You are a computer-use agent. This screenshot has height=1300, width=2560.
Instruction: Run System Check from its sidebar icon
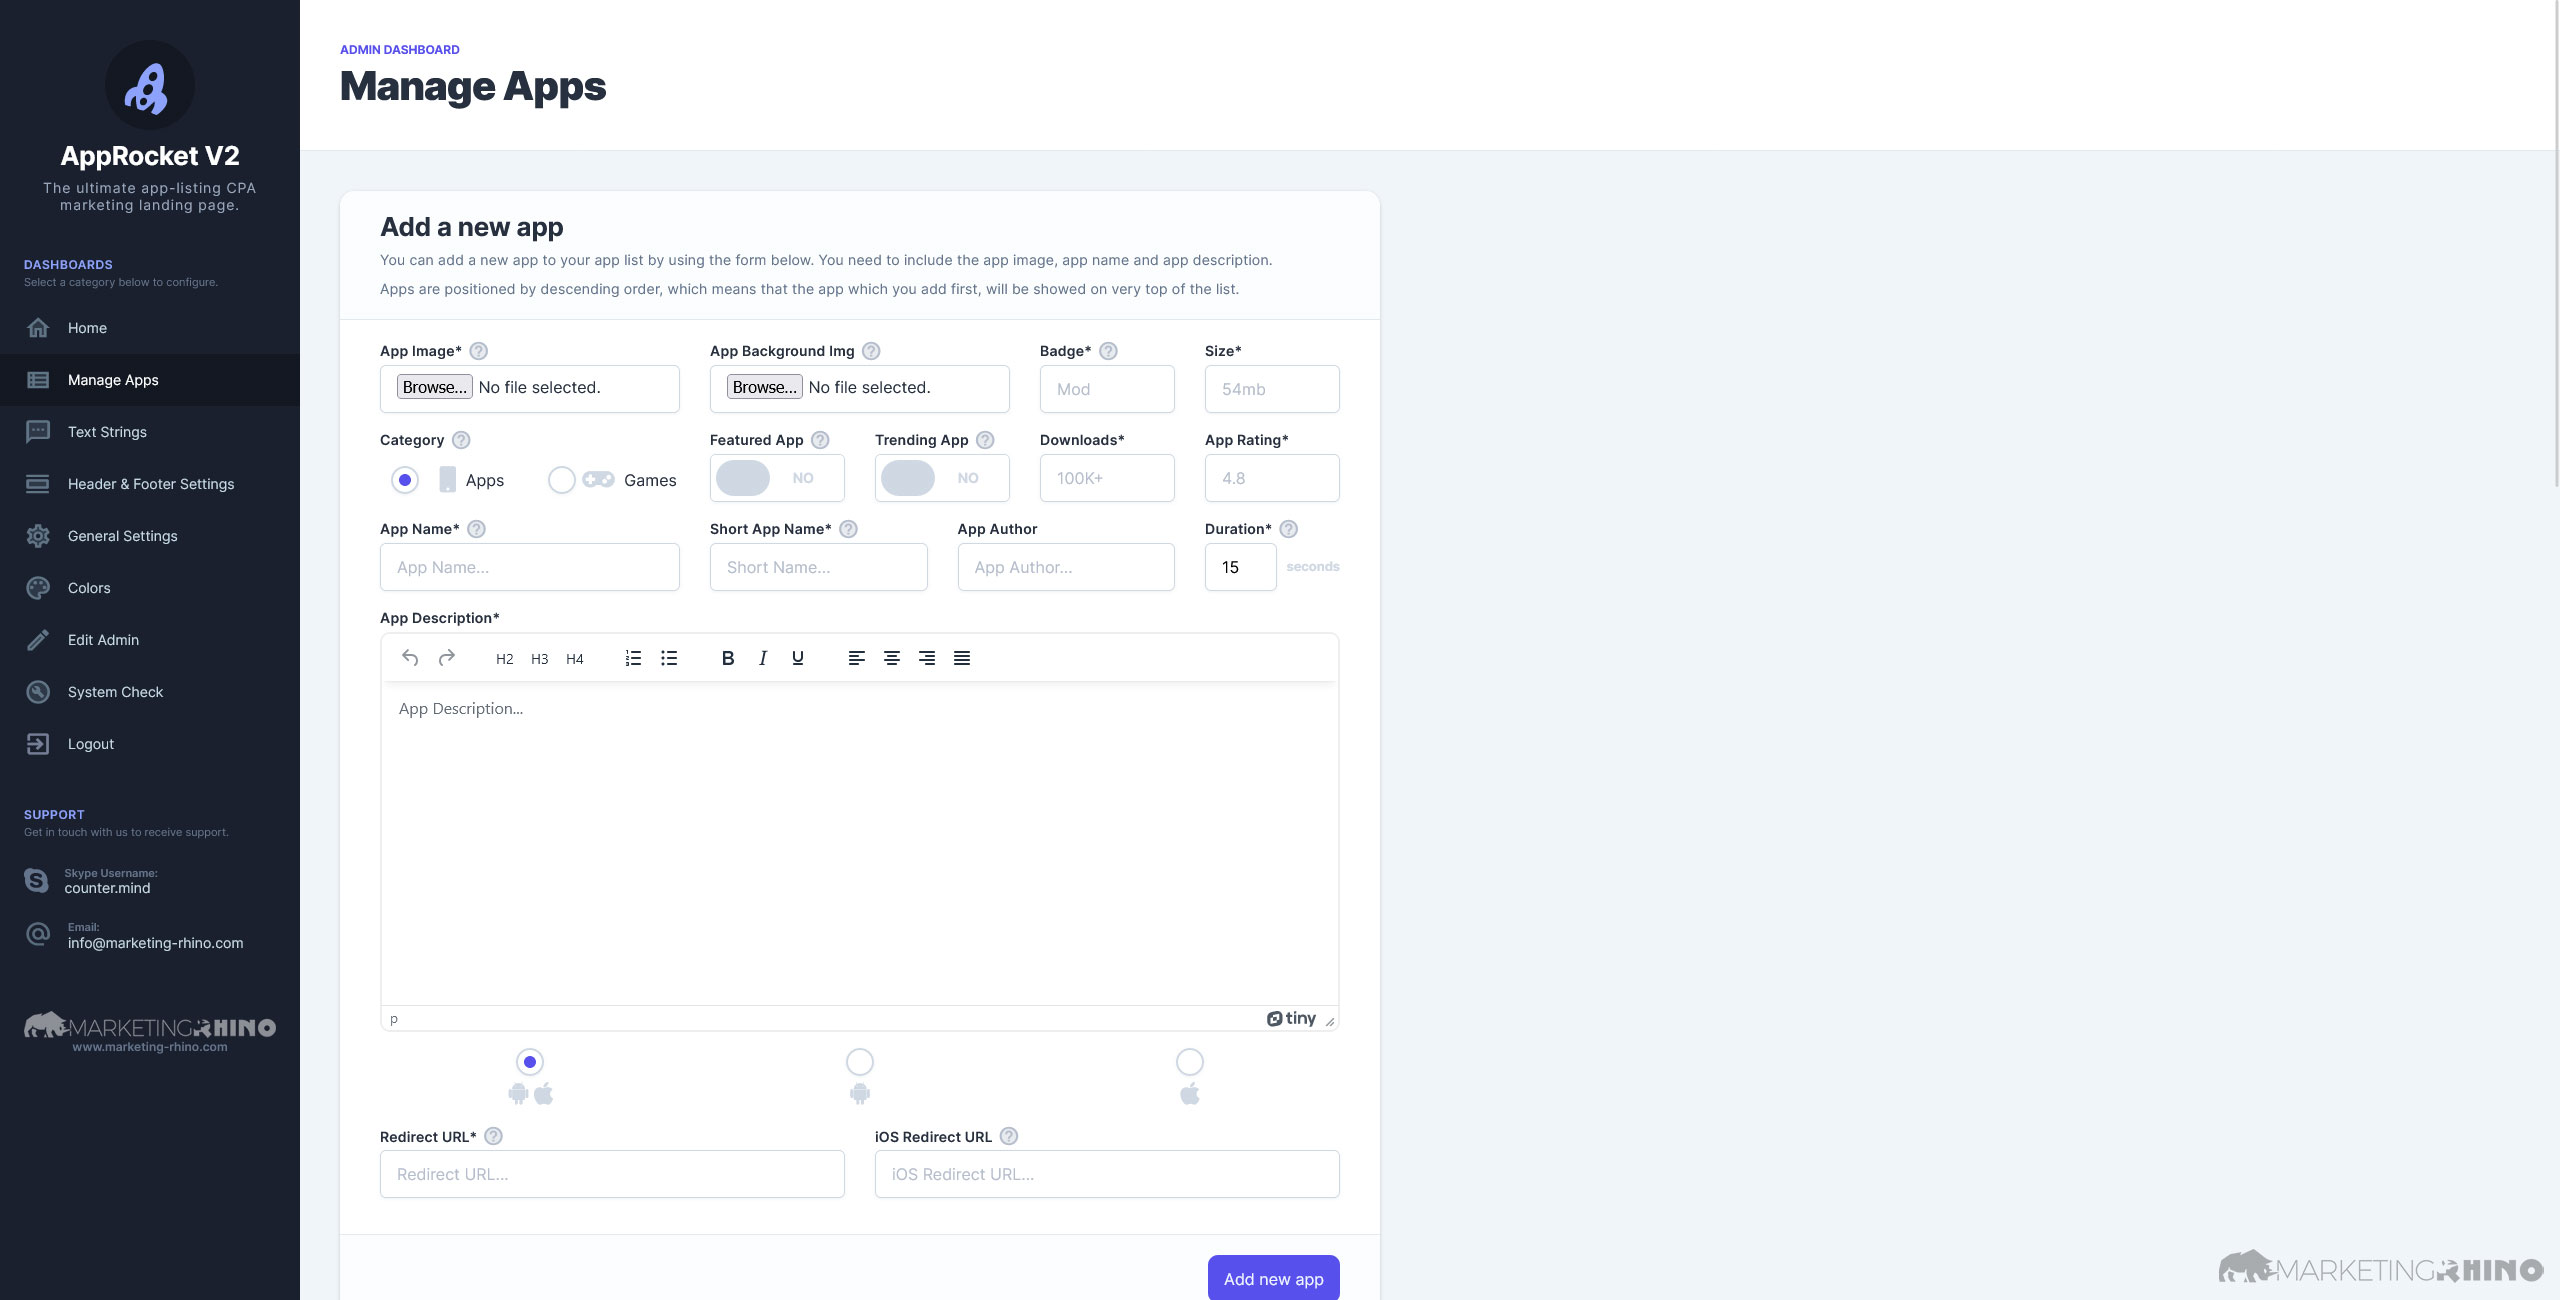coord(38,691)
